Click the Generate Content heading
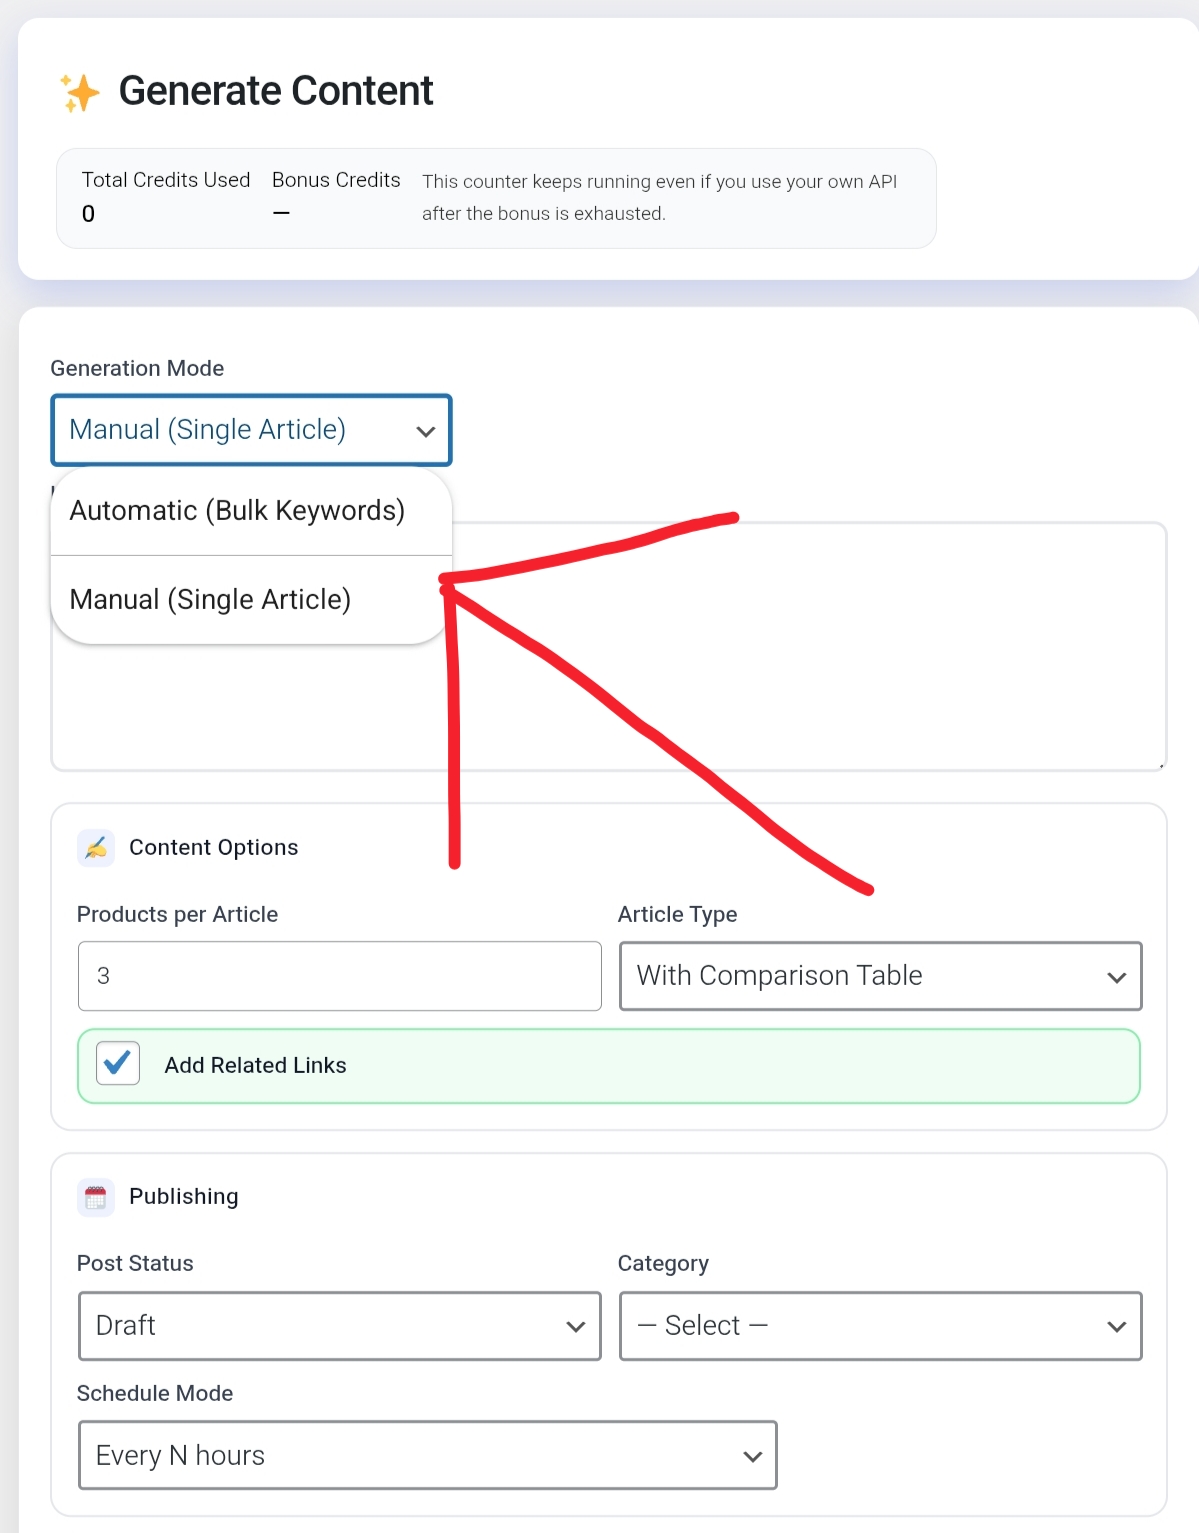Screen dimensions: 1199x1533 [x=275, y=91]
